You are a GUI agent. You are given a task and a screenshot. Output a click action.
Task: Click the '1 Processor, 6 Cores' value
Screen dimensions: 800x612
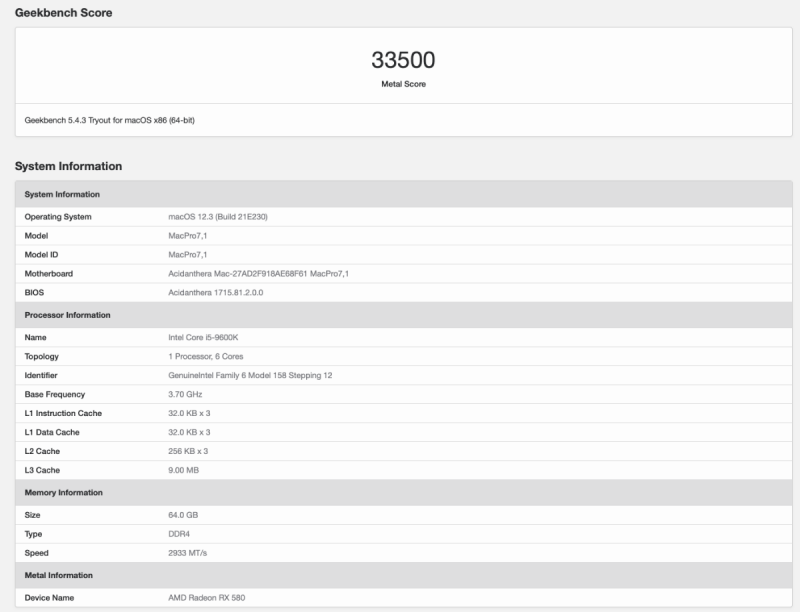(x=206, y=356)
